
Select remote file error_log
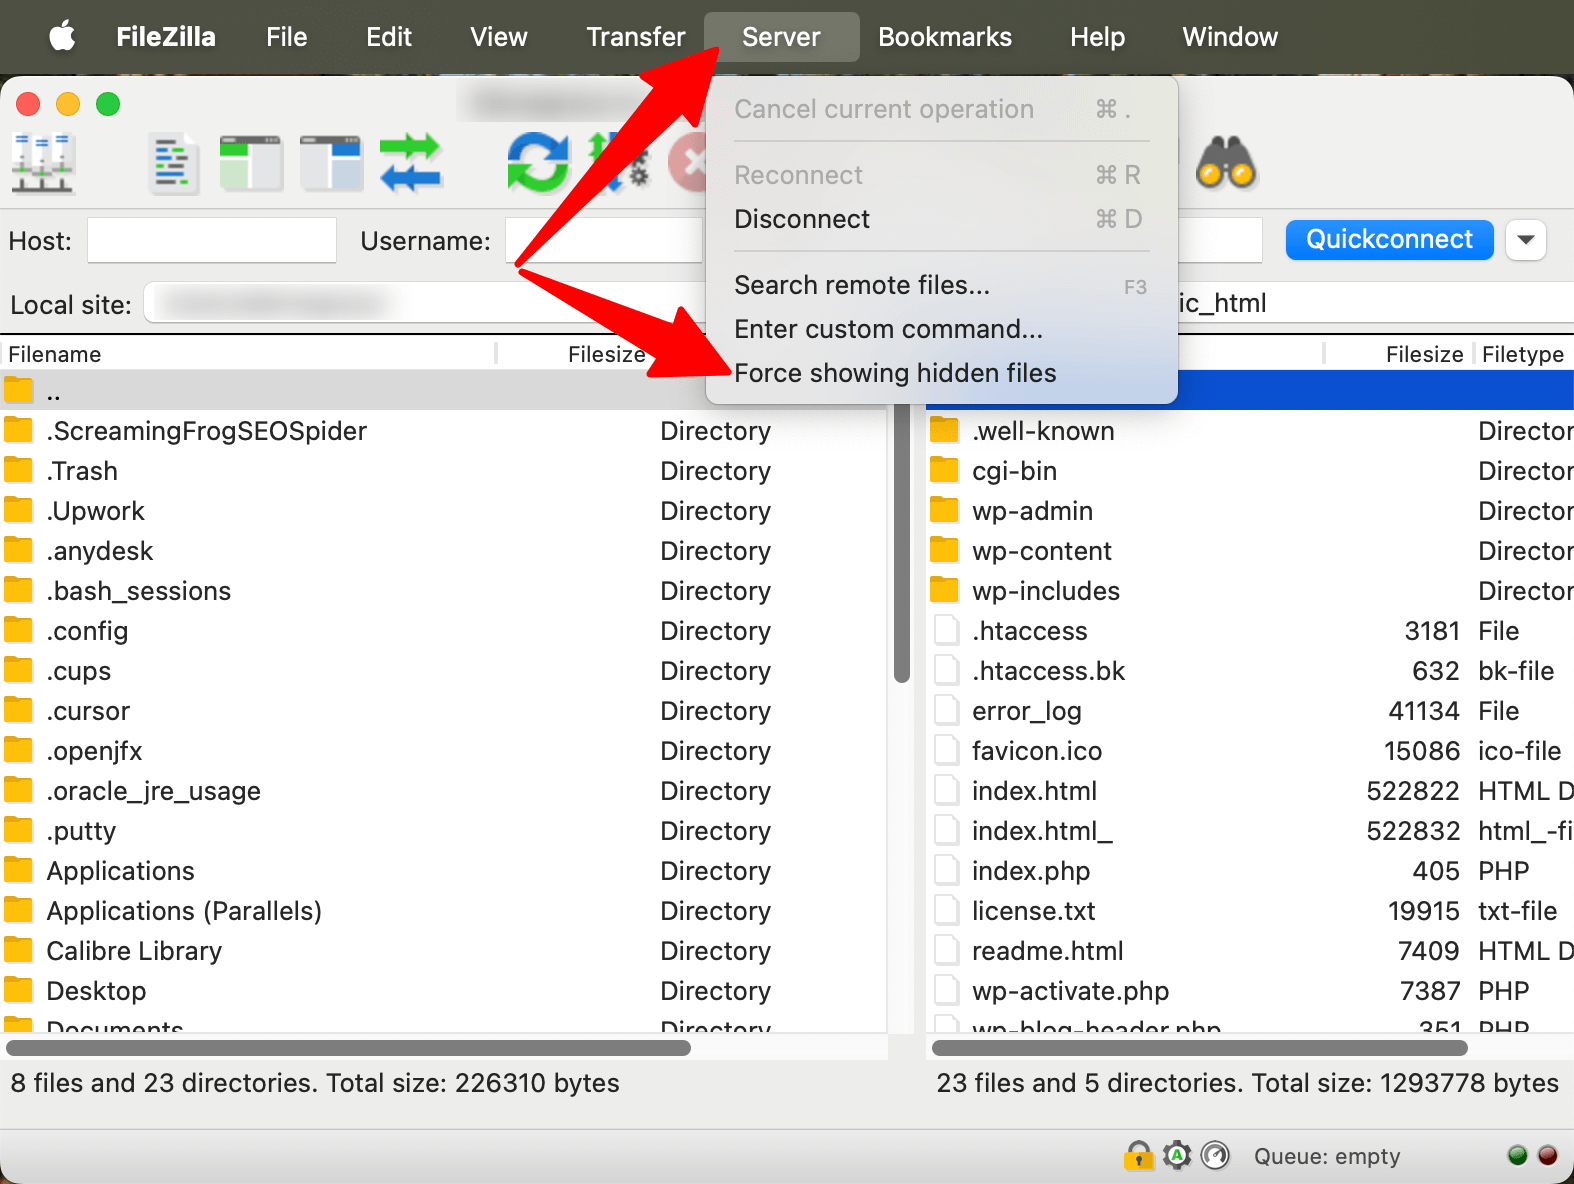1250,710
